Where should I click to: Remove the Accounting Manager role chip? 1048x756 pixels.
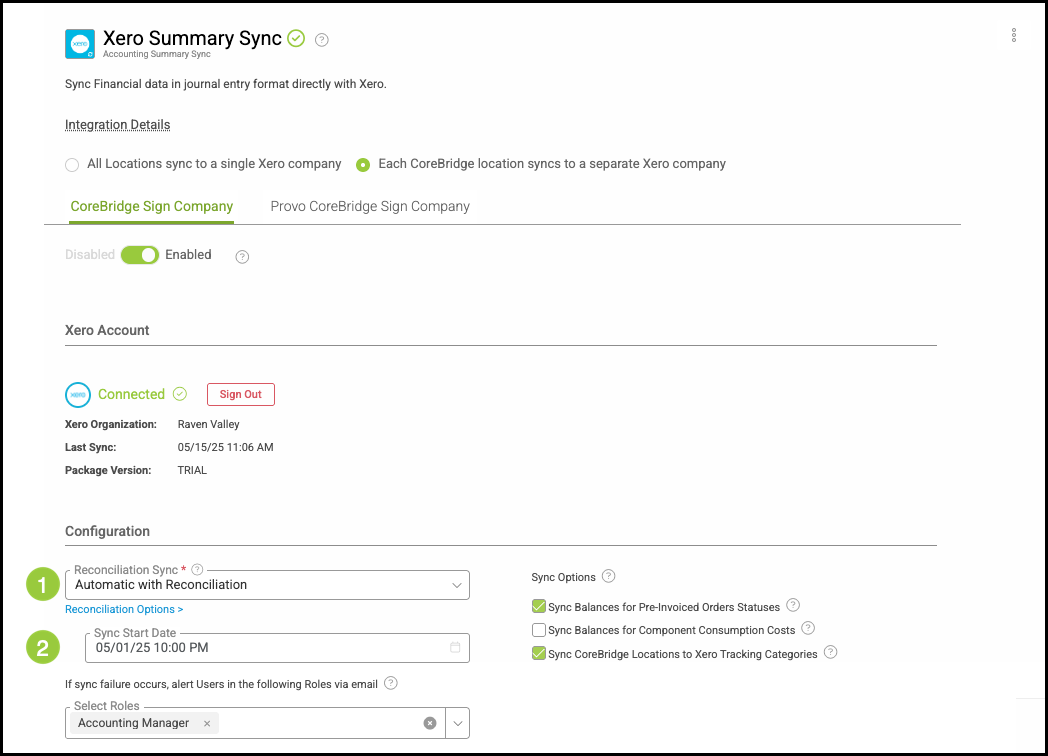pyautogui.click(x=207, y=723)
